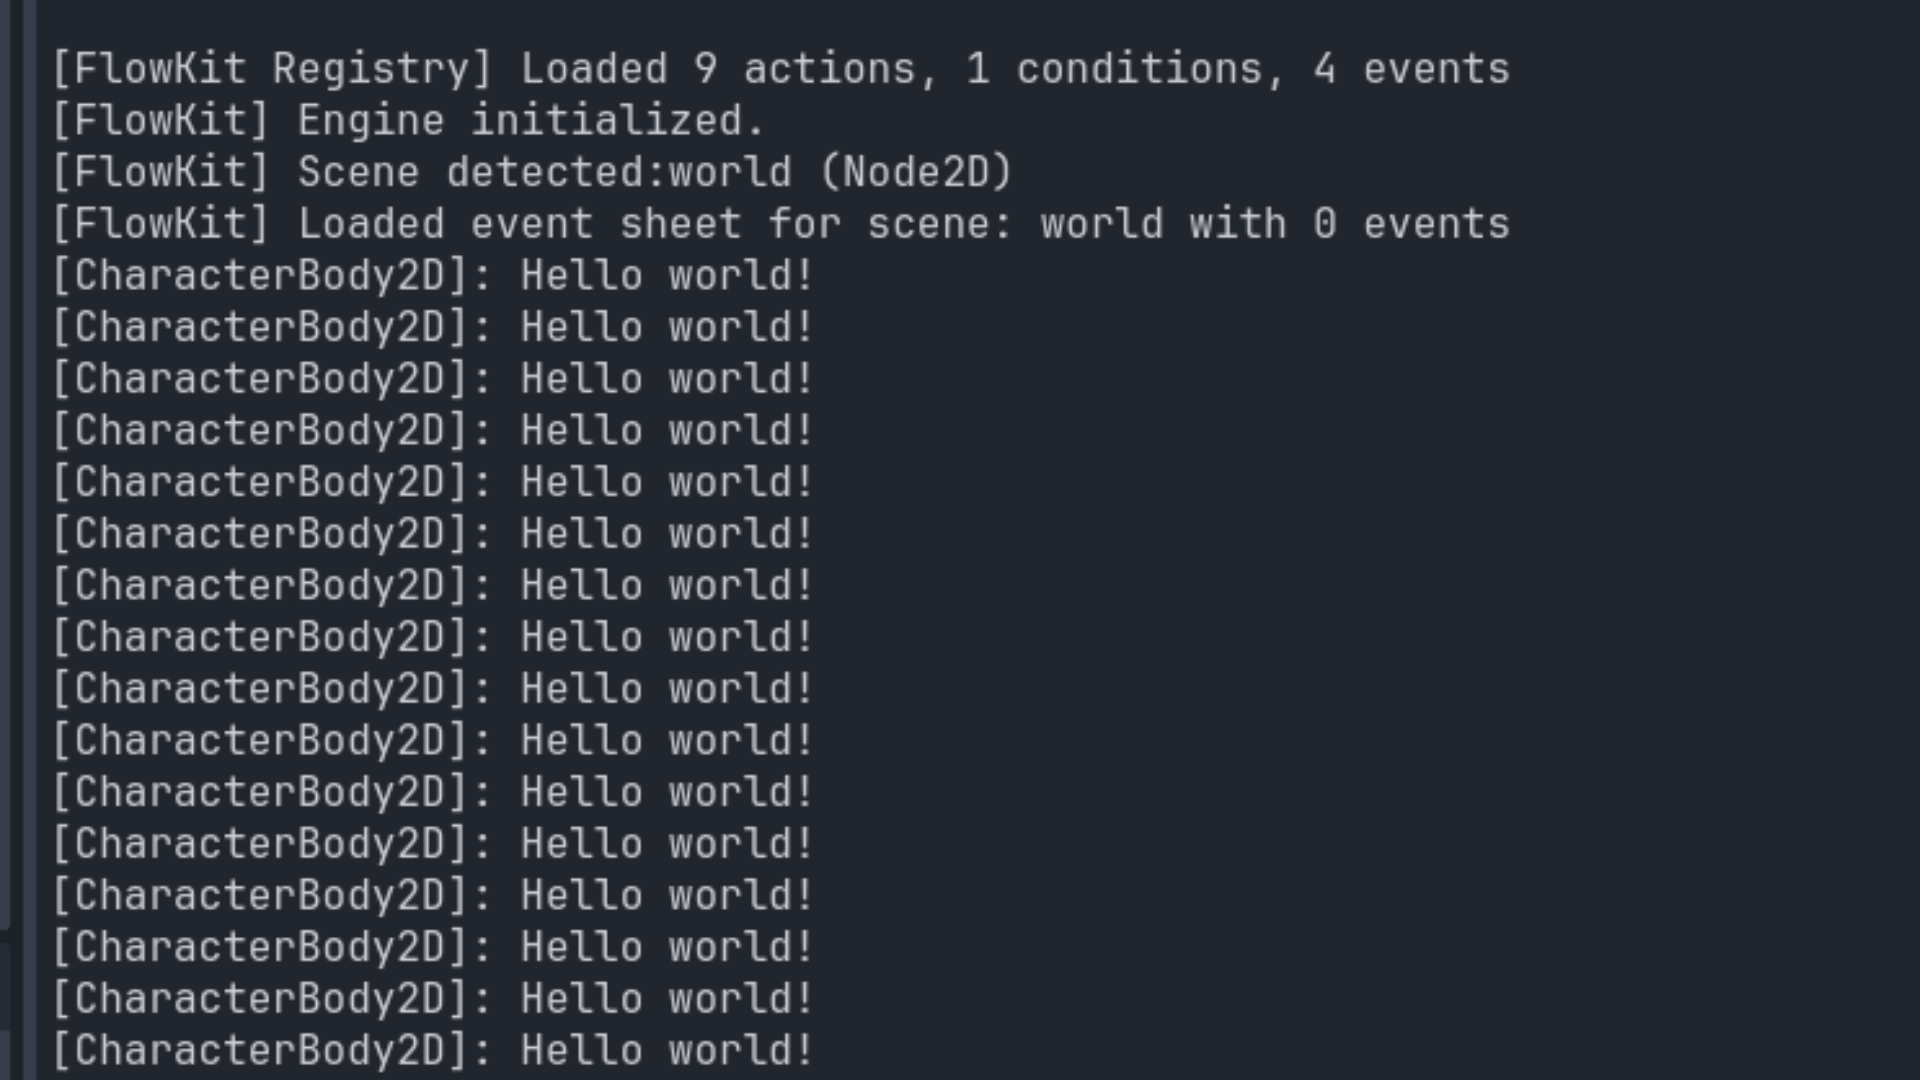The height and width of the screenshot is (1080, 1920).
Task: Click '[FlowKit]' prefix on the Scene detected line
Action: click(160, 172)
